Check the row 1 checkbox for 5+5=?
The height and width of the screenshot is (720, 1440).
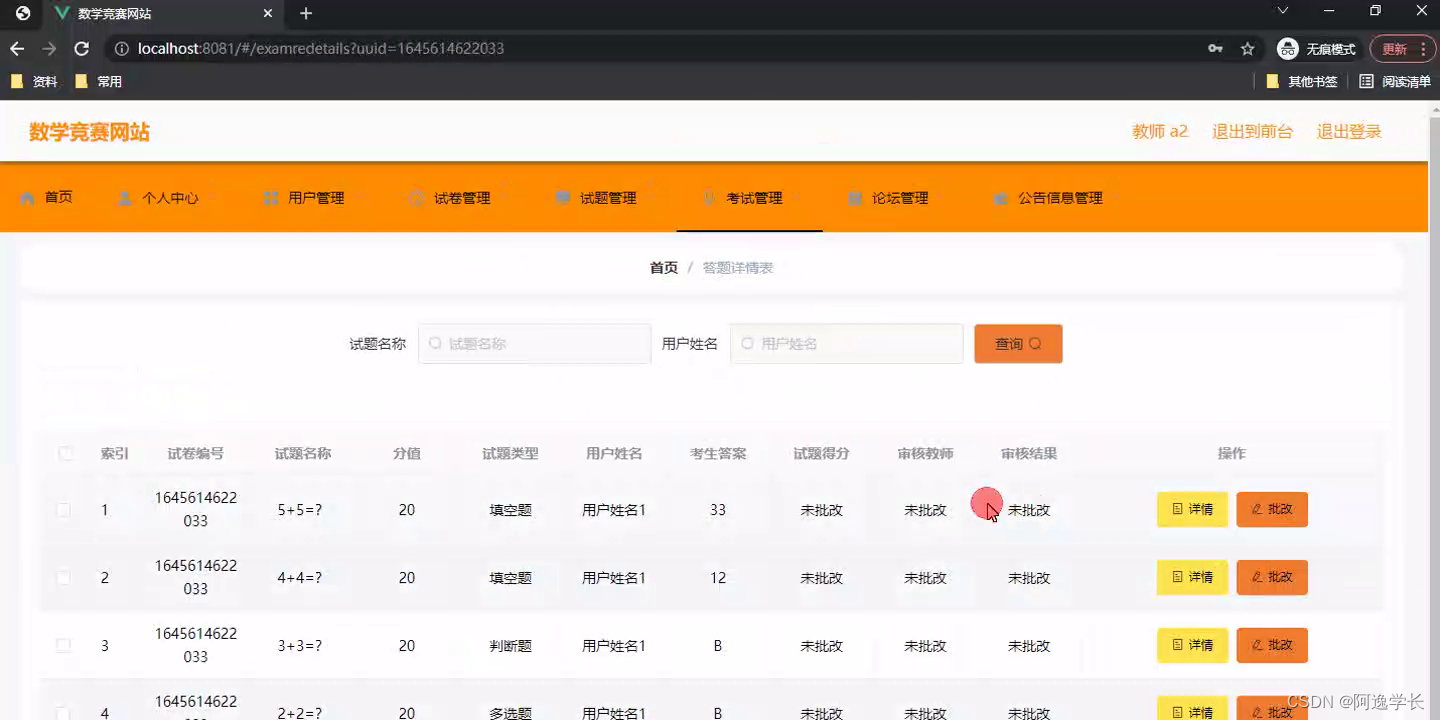click(63, 510)
